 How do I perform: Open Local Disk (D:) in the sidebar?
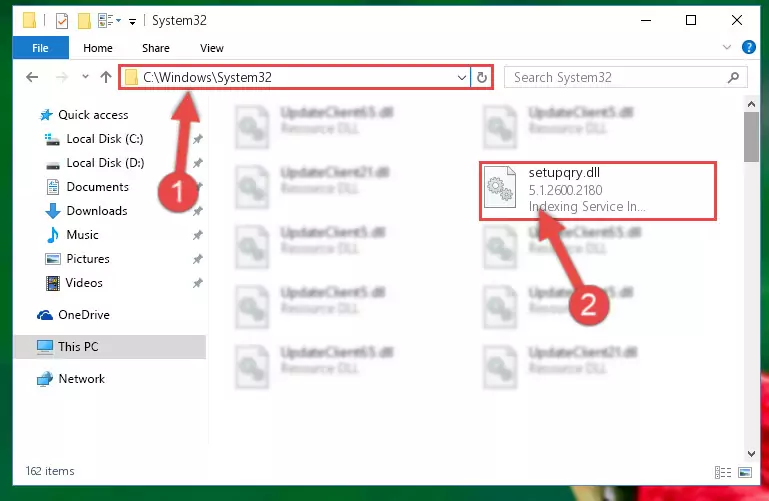coord(105,163)
